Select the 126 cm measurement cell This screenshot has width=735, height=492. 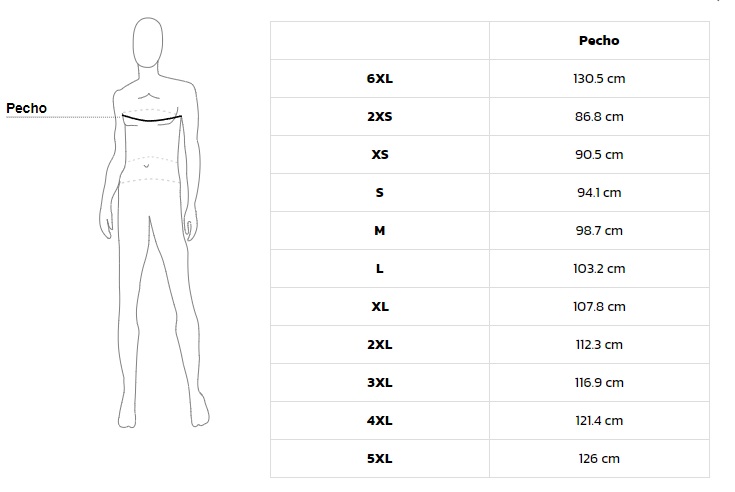pos(599,458)
